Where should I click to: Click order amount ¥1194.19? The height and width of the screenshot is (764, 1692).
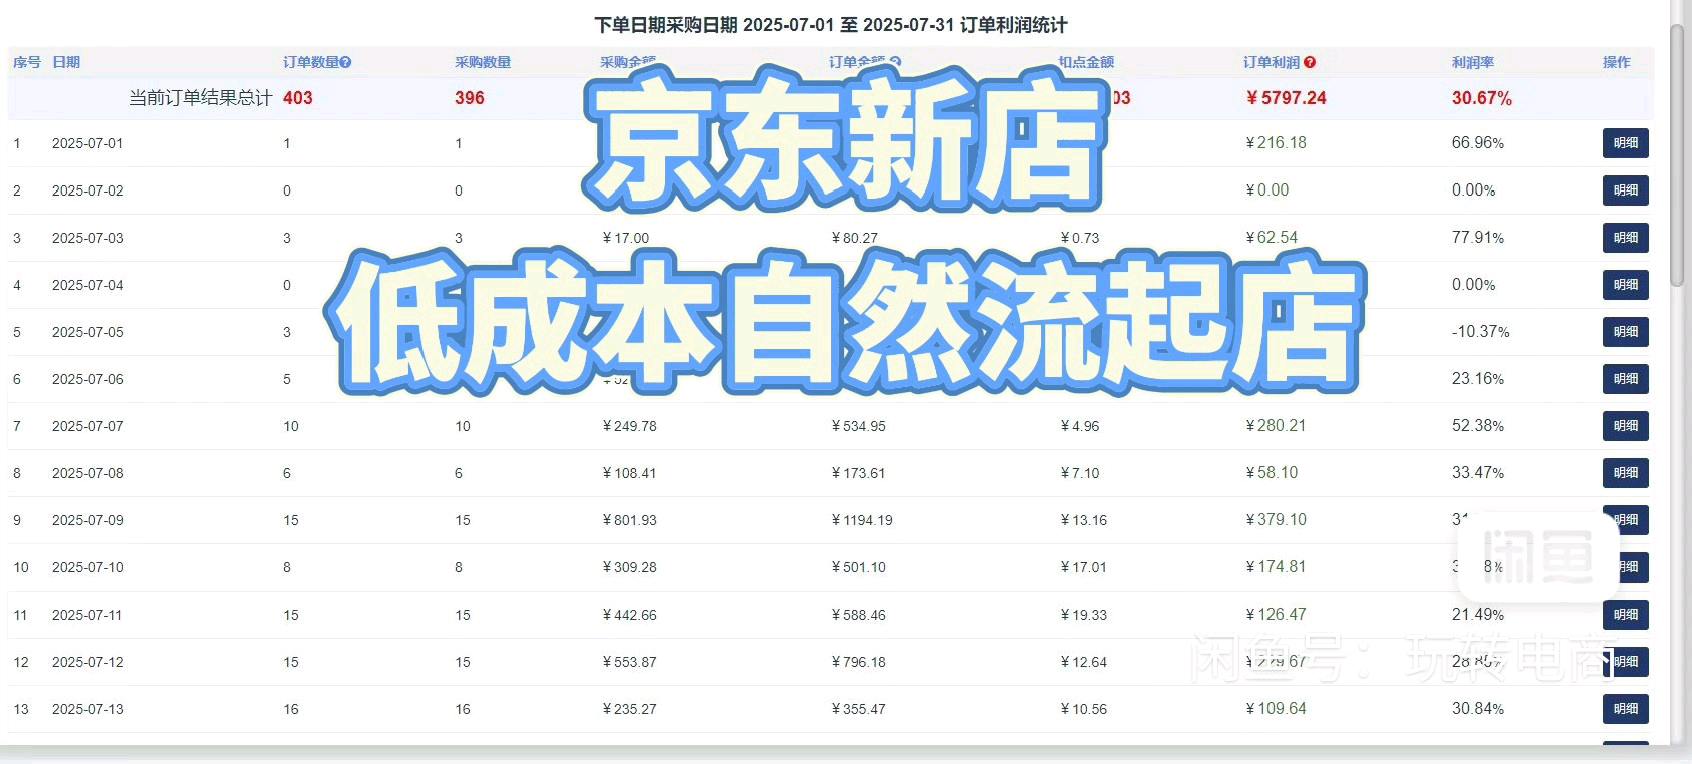tap(863, 520)
